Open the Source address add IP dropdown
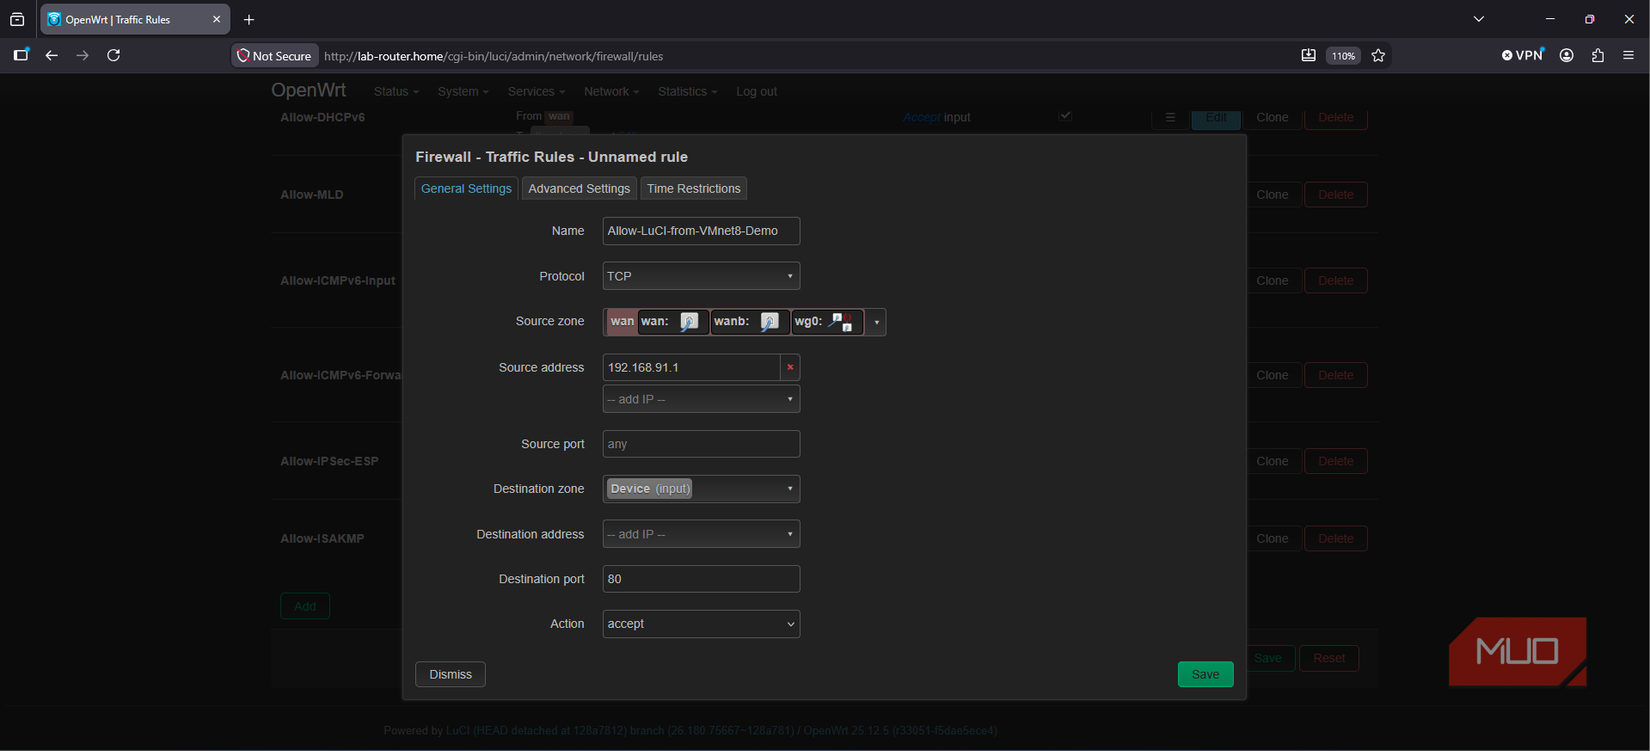 pos(701,399)
